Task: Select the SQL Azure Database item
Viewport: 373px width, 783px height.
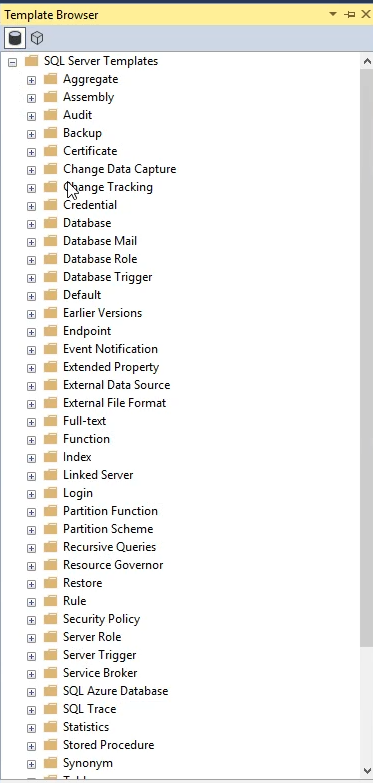Action: pos(115,691)
